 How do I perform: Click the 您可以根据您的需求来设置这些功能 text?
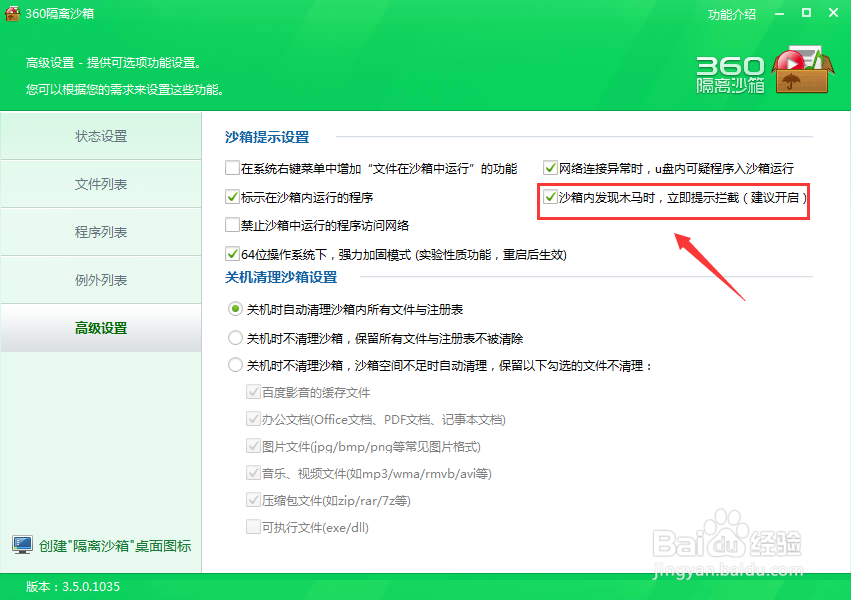click(x=125, y=90)
